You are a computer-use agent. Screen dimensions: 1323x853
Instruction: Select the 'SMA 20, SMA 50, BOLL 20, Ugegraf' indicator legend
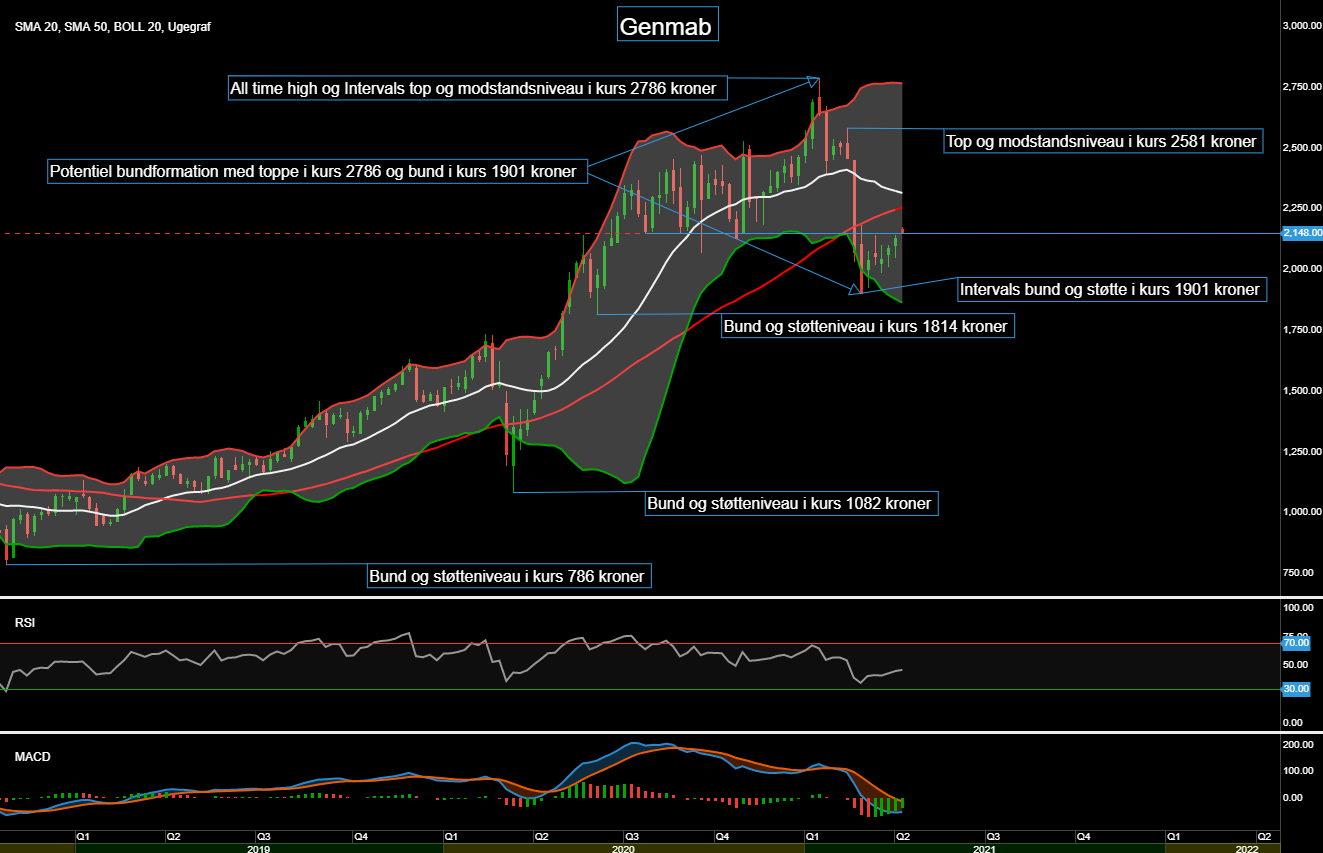click(x=112, y=27)
